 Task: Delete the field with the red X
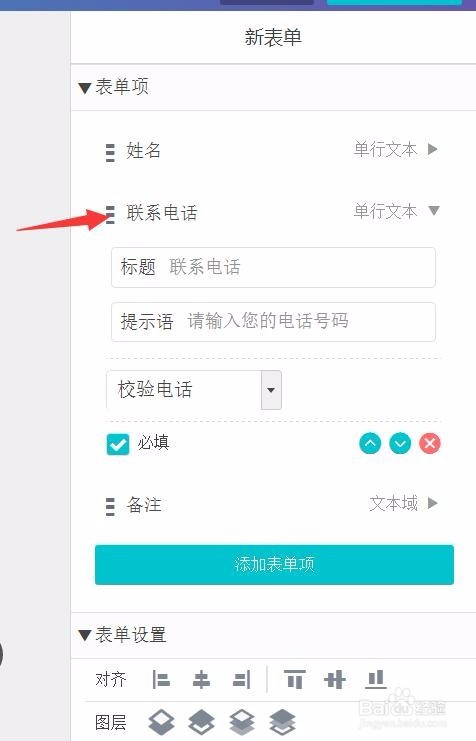tap(430, 443)
